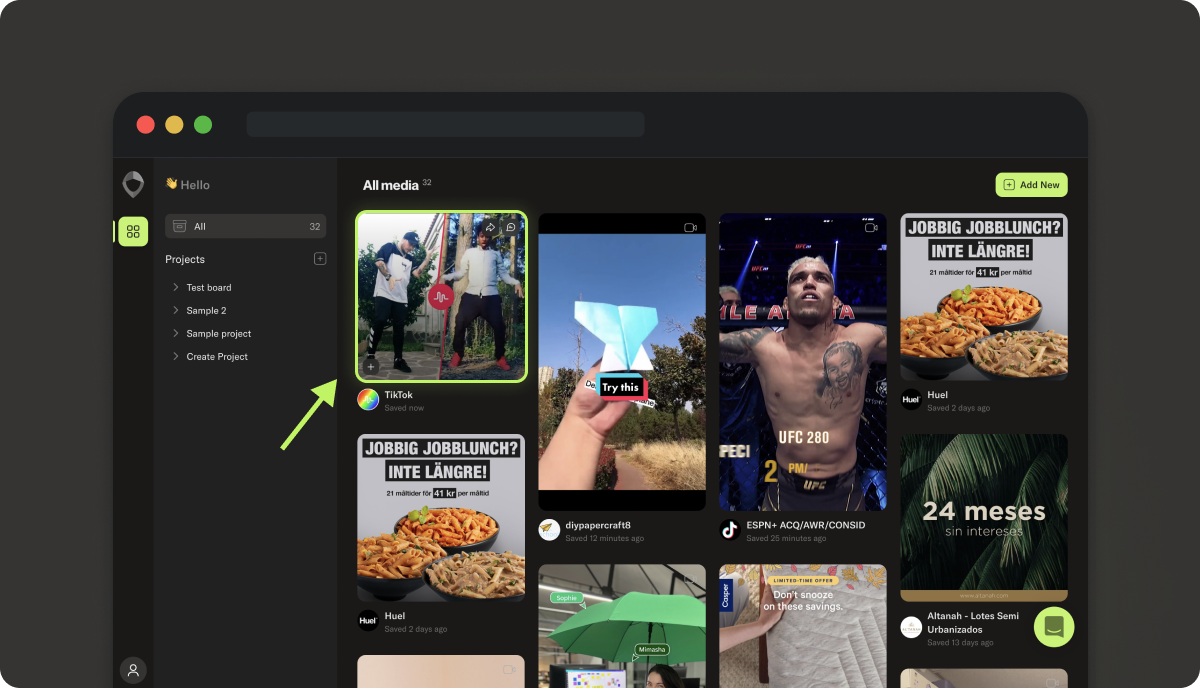Click the comment icon on the TikTok card
Screen dimensions: 1200x688
pos(510,228)
